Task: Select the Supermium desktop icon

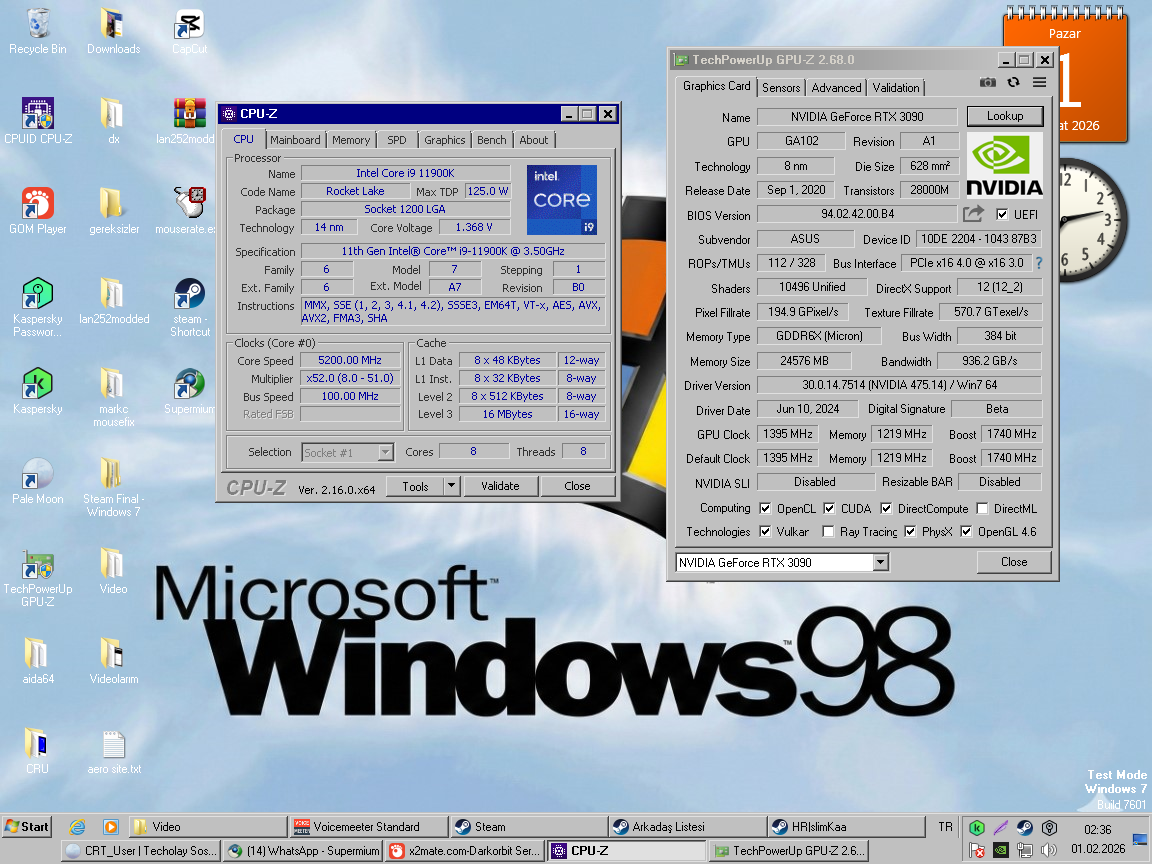Action: pyautogui.click(x=189, y=392)
